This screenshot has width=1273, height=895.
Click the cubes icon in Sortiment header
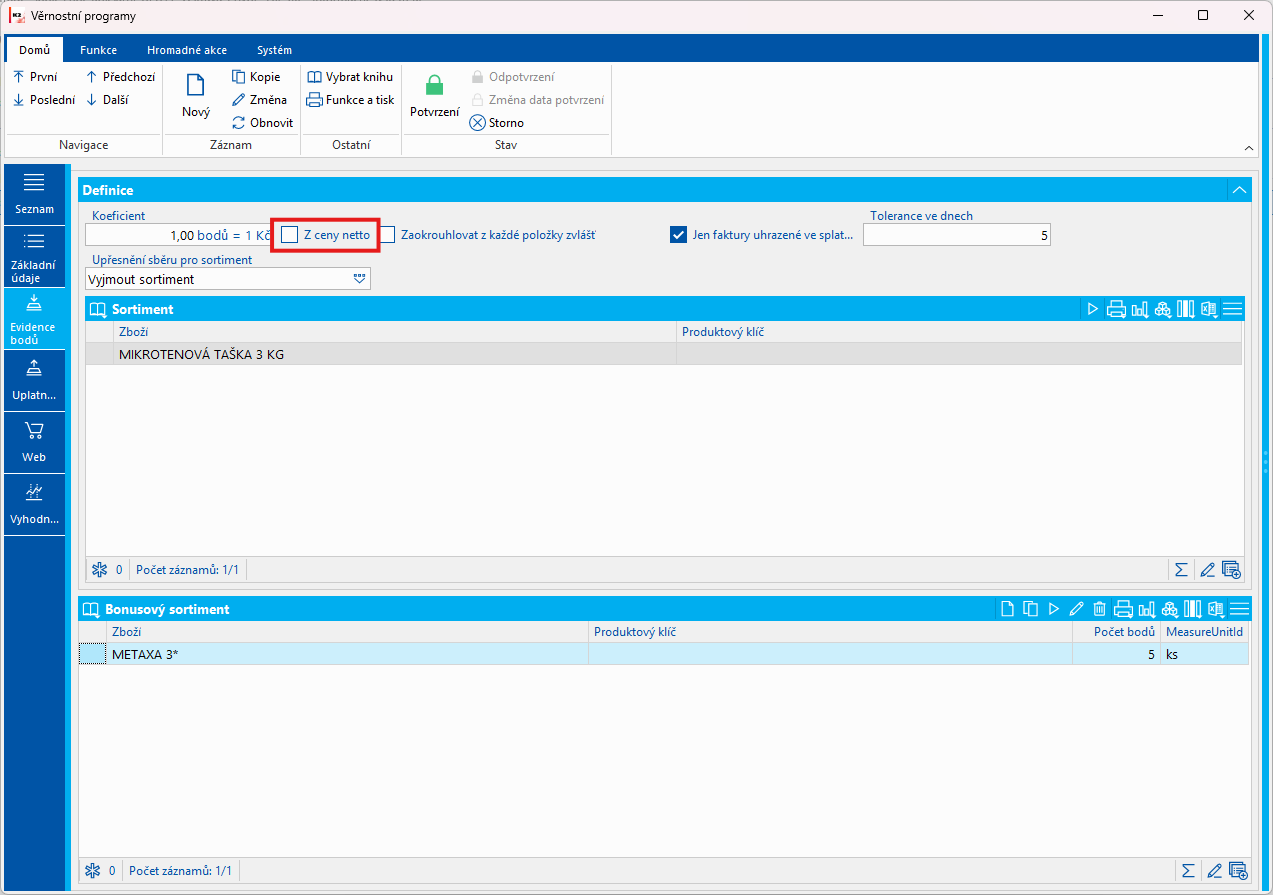pyautogui.click(x=1163, y=309)
